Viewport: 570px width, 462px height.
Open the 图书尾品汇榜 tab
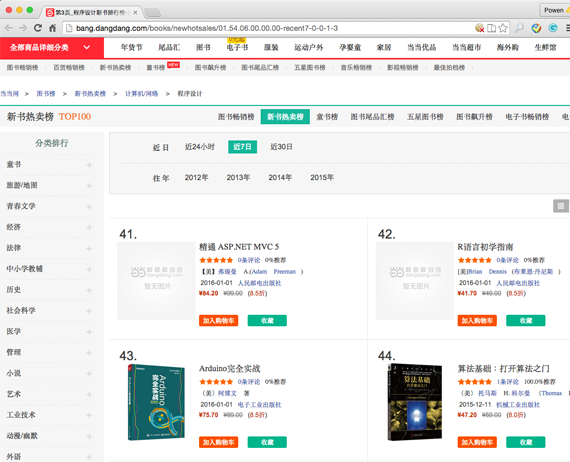pyautogui.click(x=372, y=117)
